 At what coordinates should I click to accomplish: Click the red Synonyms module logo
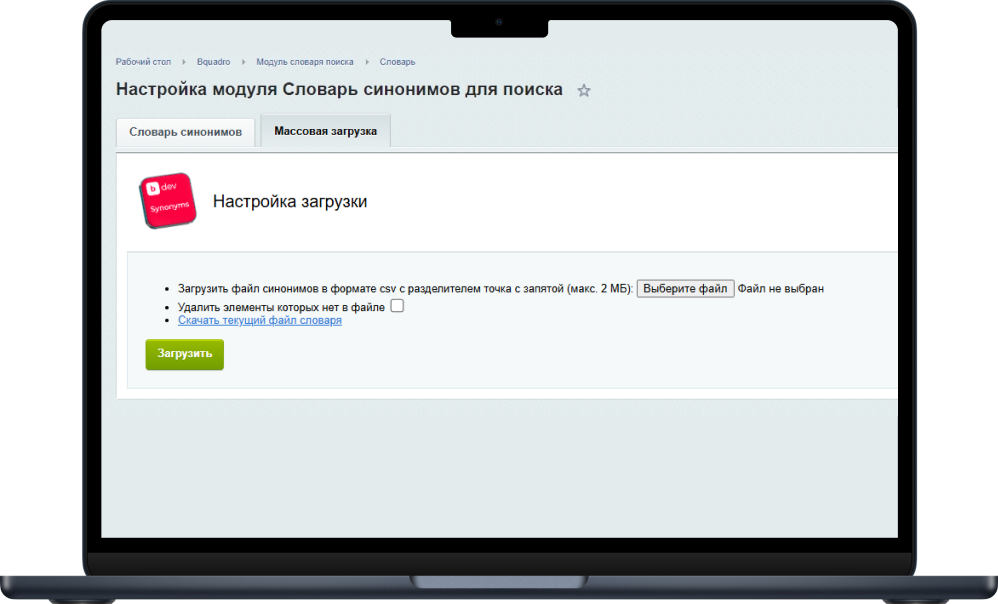(x=167, y=200)
